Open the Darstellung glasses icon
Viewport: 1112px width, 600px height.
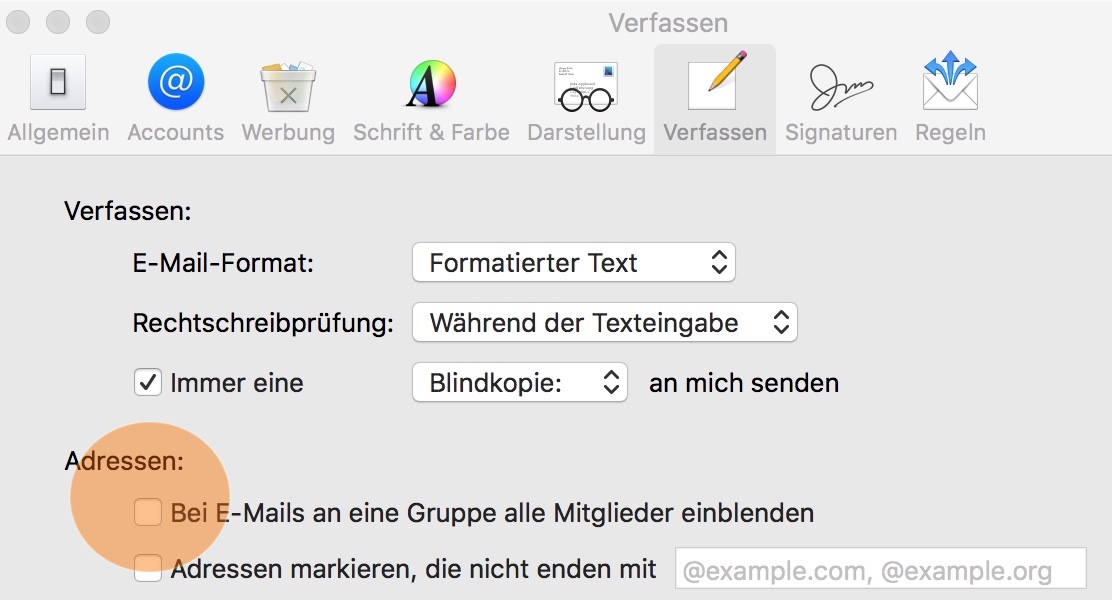[x=586, y=85]
